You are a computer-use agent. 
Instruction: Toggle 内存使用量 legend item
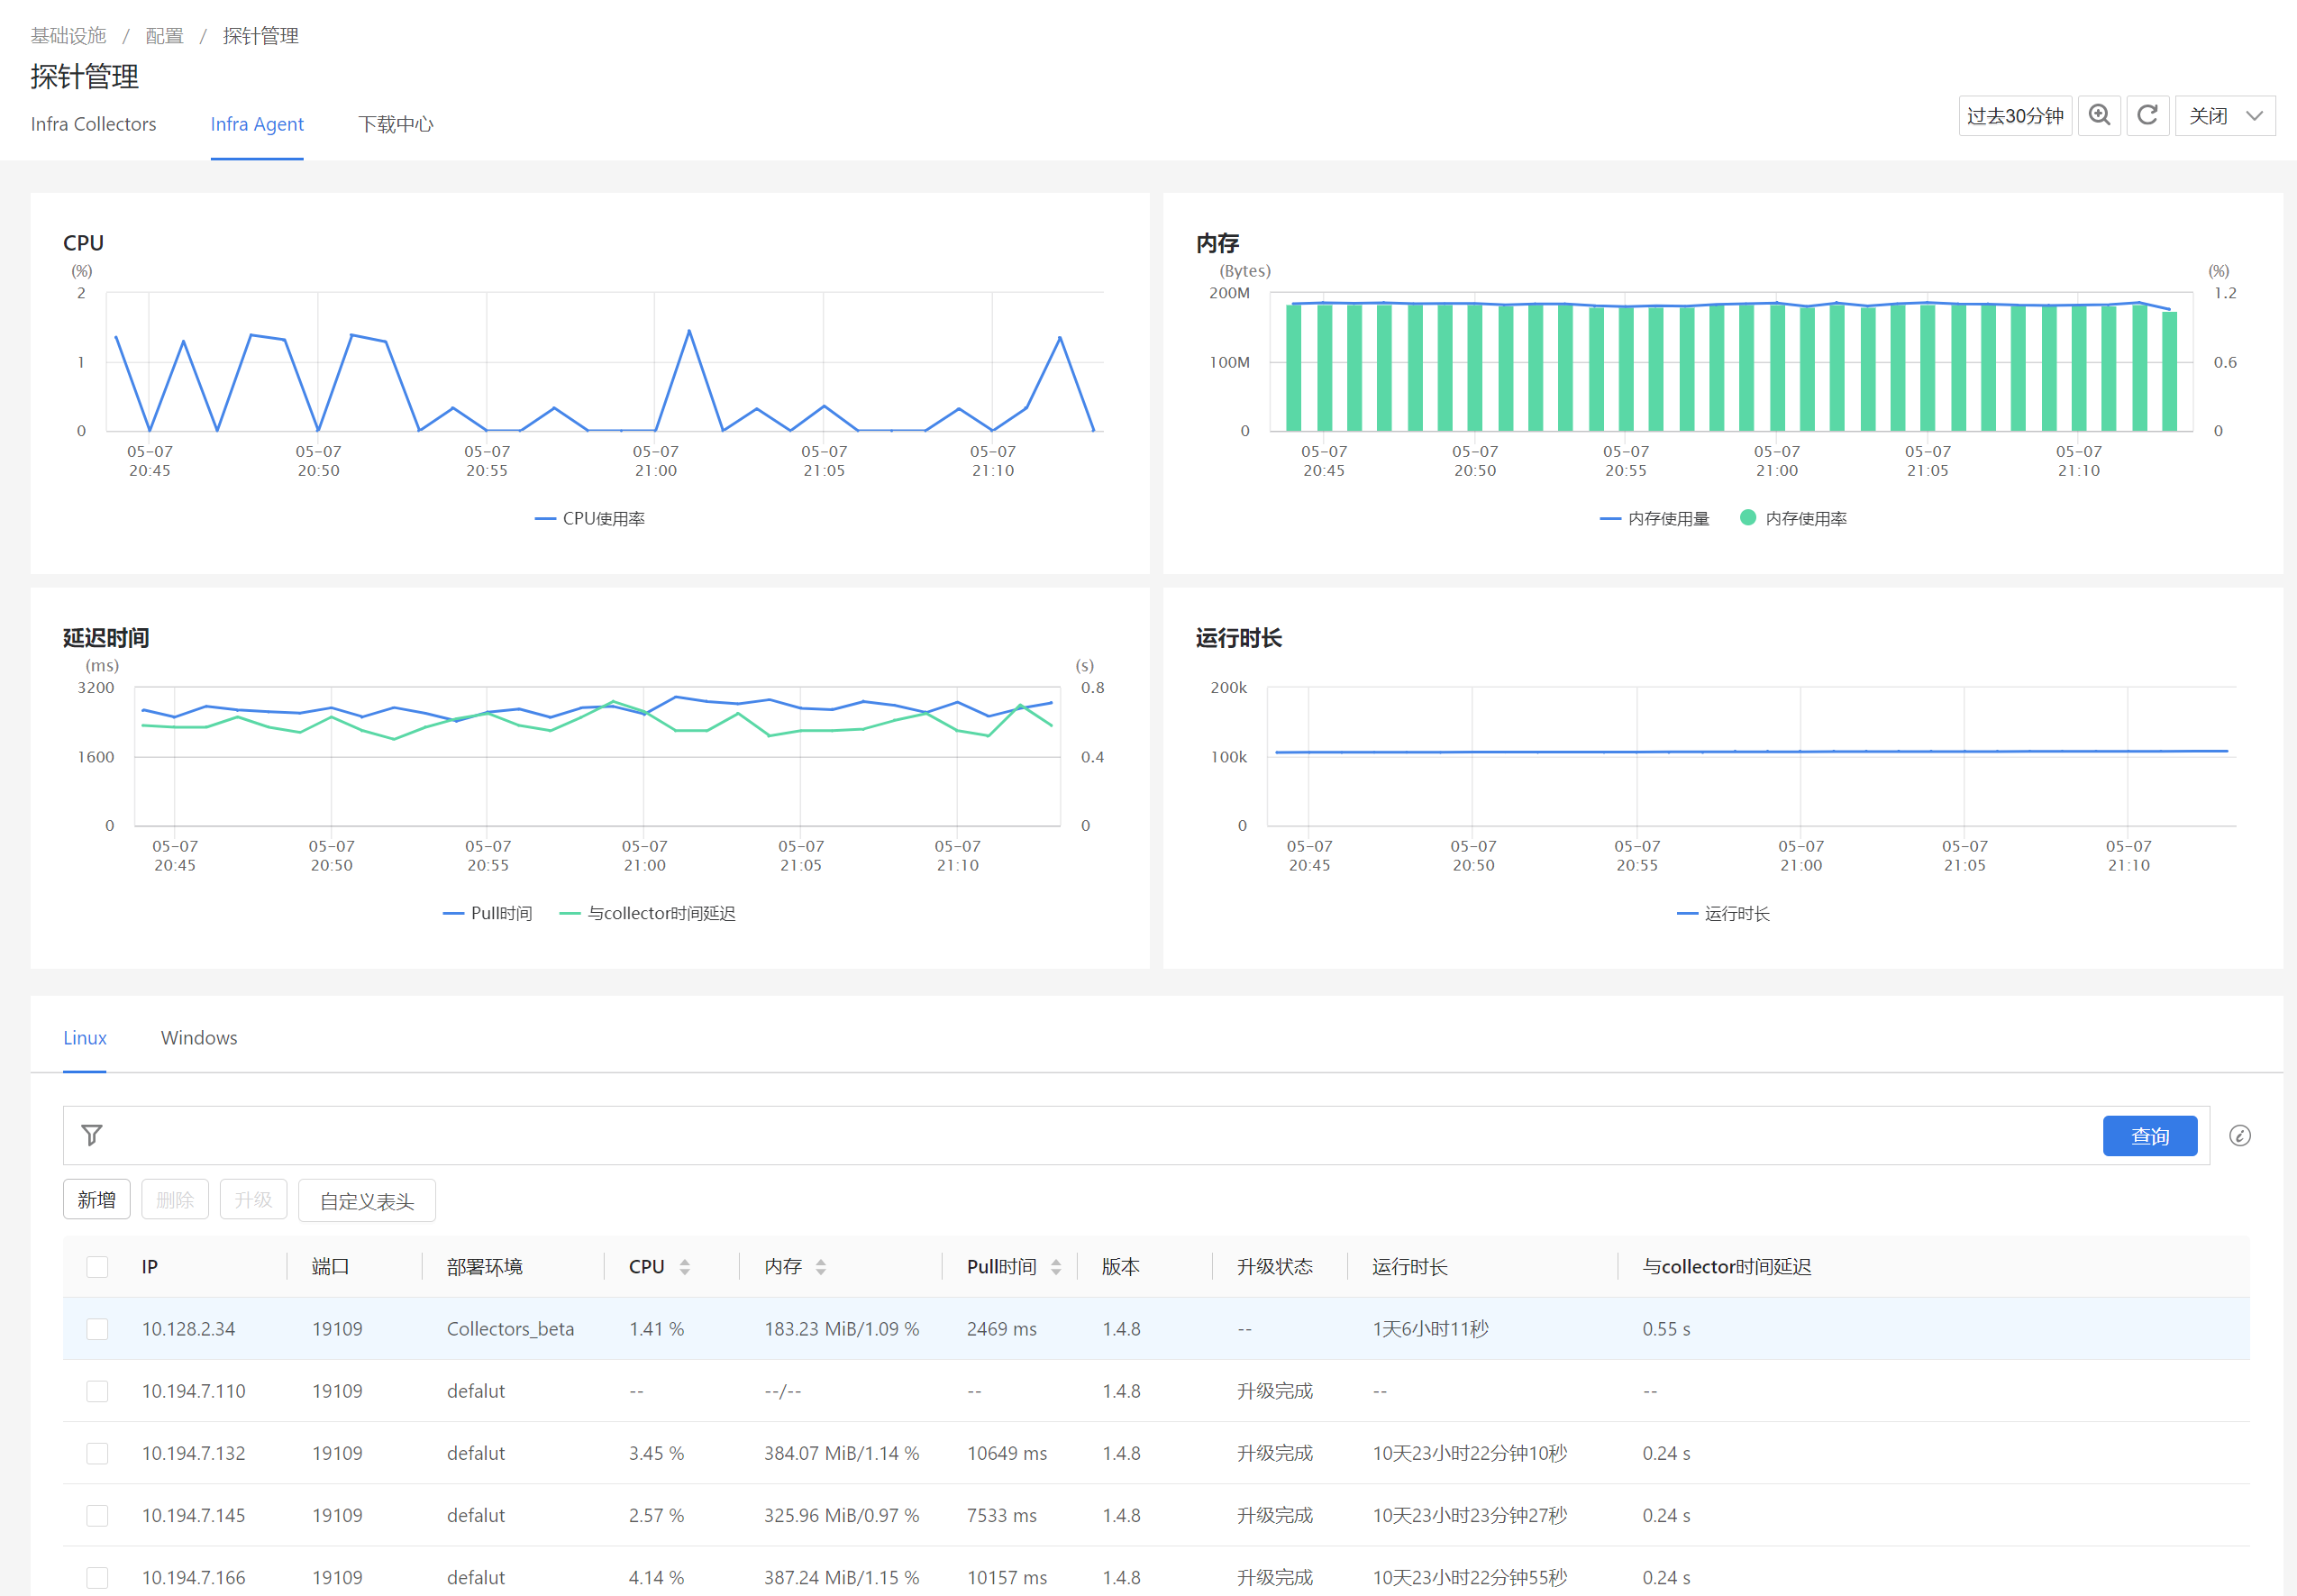(1655, 519)
